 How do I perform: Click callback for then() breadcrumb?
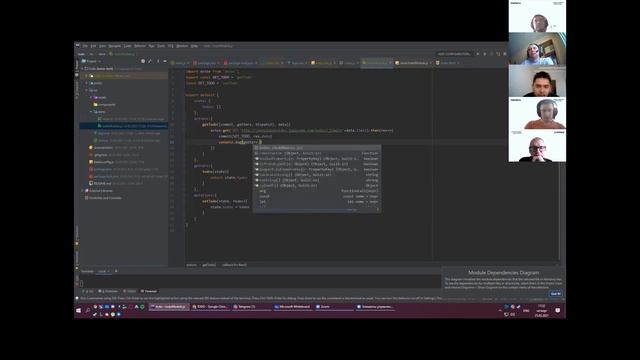click(x=234, y=265)
